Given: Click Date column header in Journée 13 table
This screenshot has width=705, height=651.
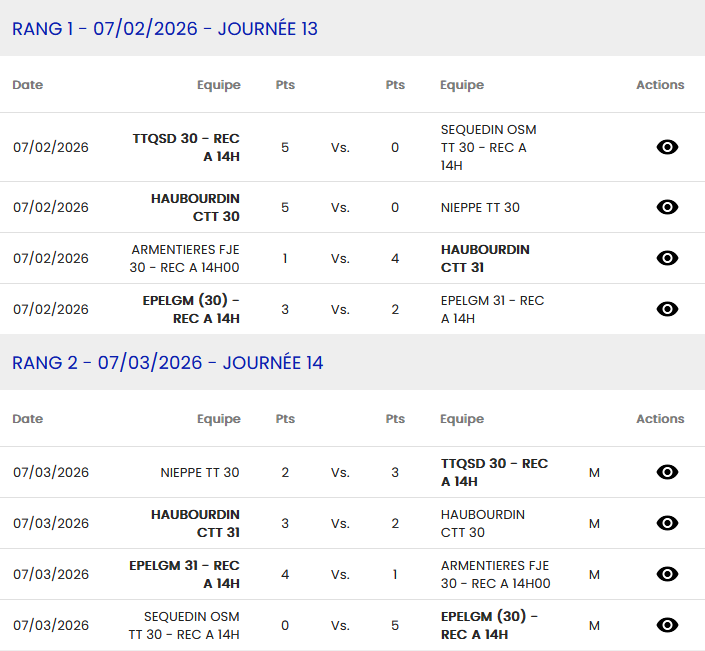Looking at the screenshot, I should click(28, 85).
